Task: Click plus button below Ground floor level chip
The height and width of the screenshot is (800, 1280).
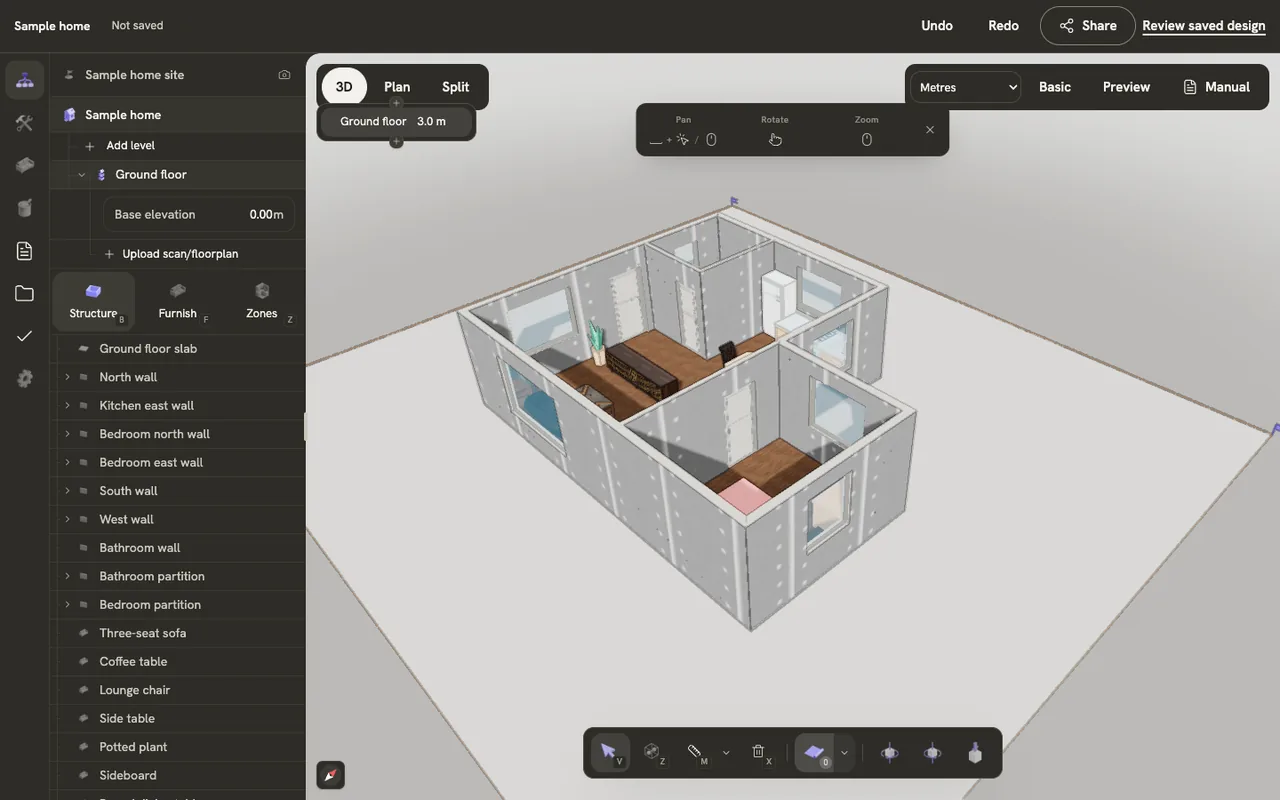Action: tap(396, 142)
